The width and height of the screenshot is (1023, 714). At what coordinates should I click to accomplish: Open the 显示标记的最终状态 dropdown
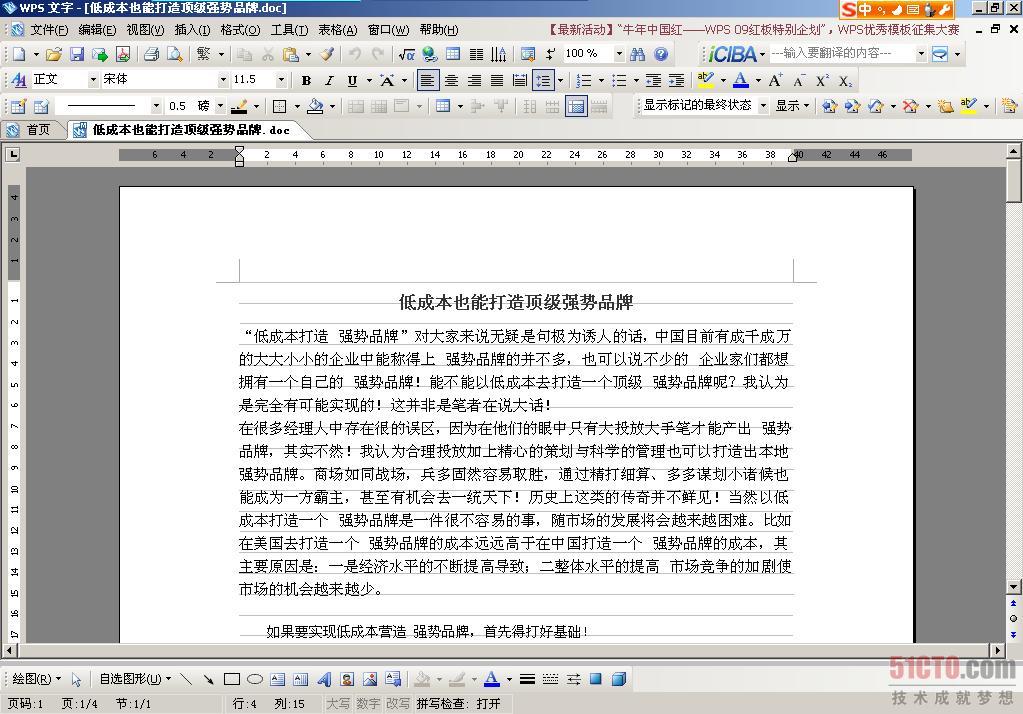point(763,106)
